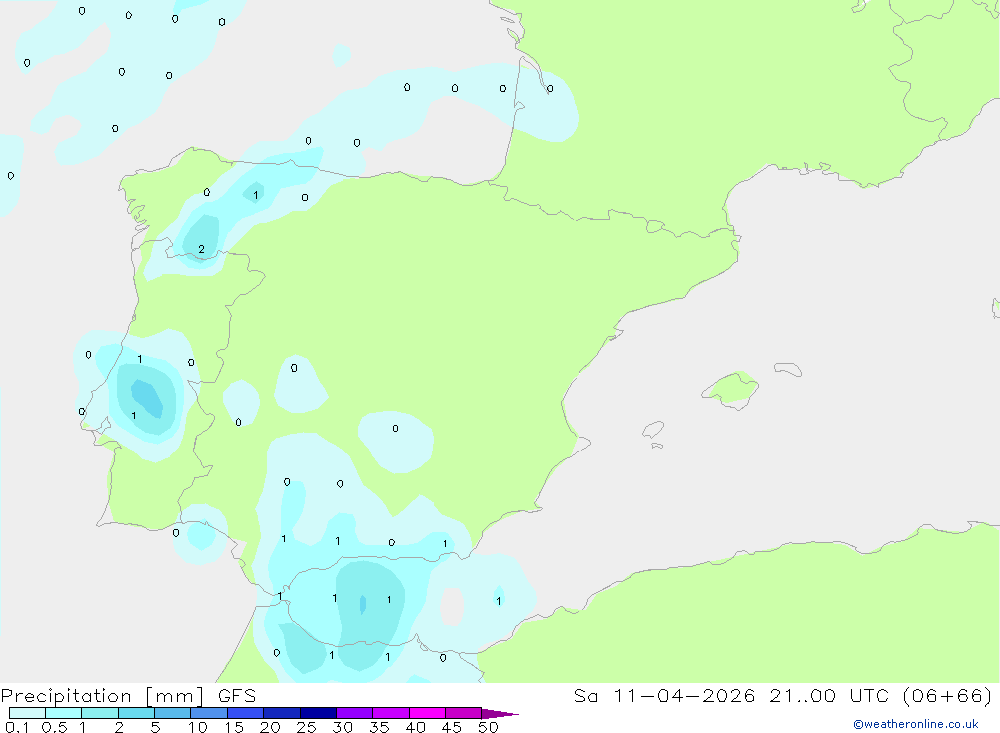Click the "[mm]" unit label
1000x733 pixels.
pos(175,696)
